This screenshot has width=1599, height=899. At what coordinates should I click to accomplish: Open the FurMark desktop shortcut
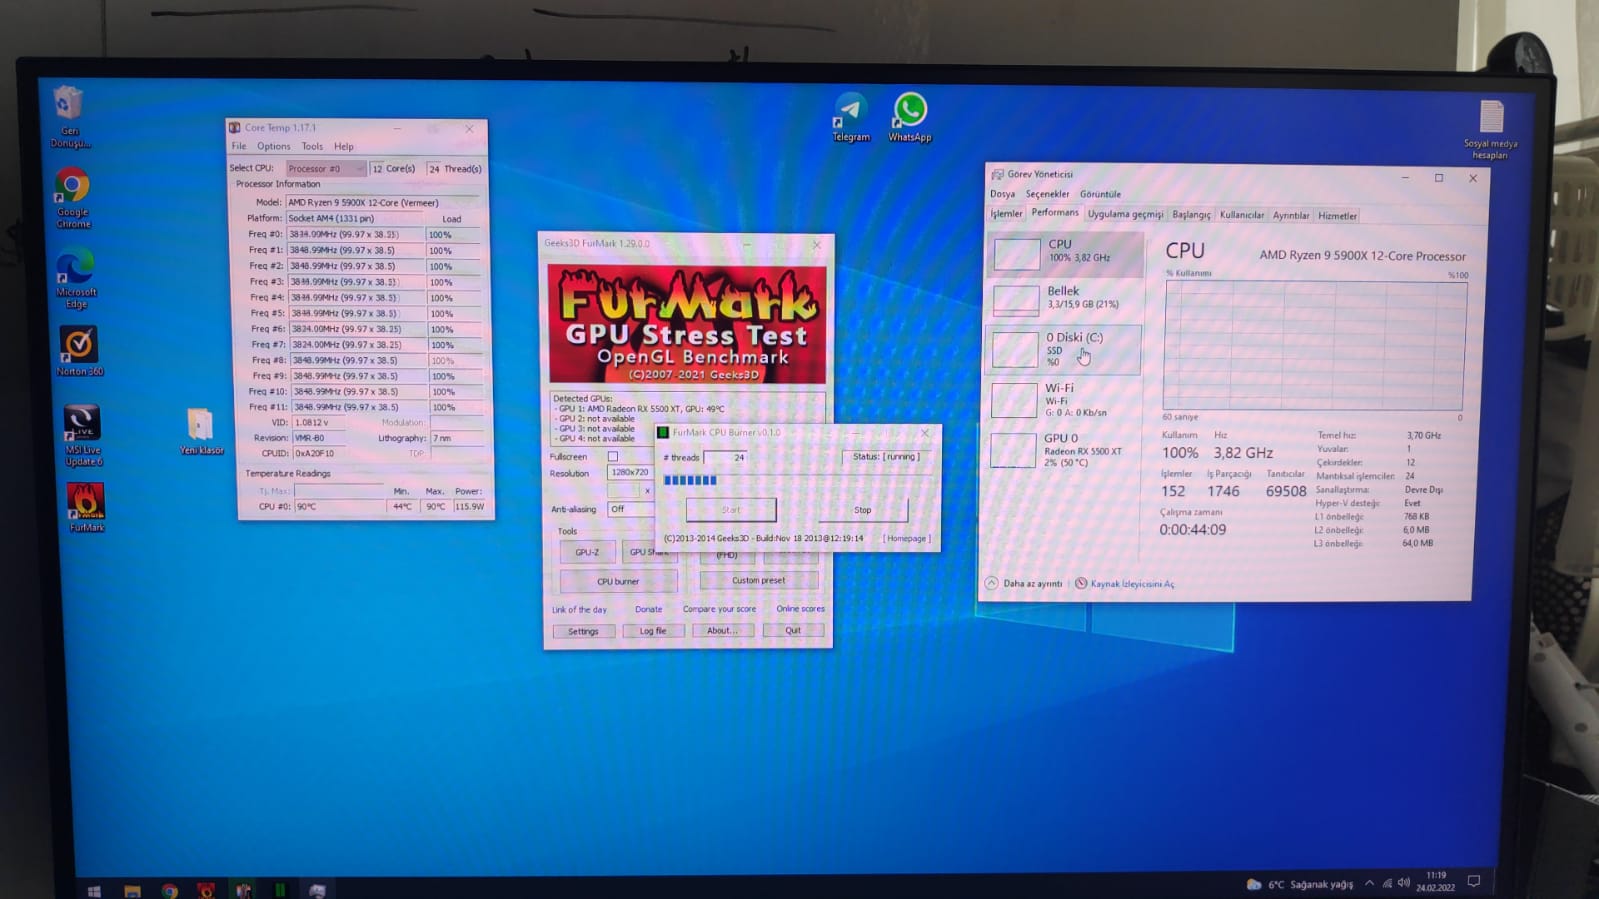click(86, 506)
